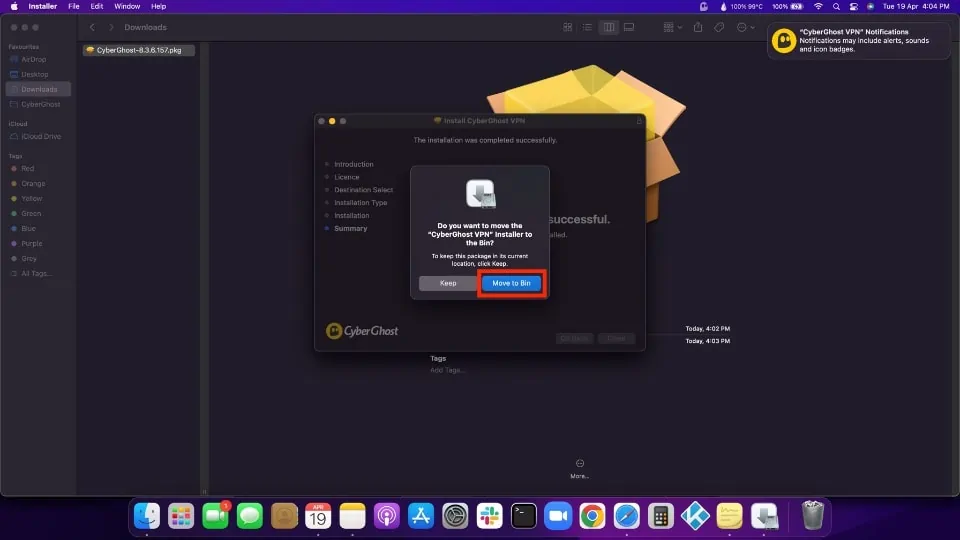Open Podcasts from the Dock

point(387,516)
